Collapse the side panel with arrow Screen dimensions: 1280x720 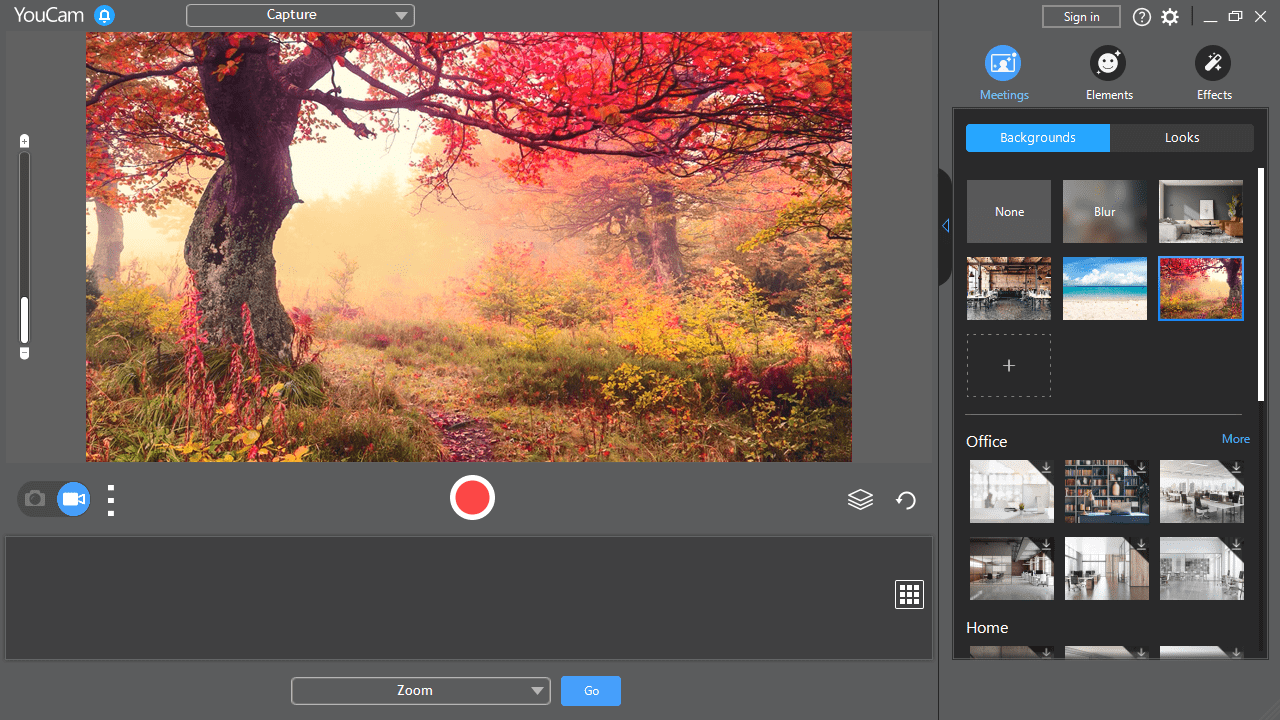point(945,226)
